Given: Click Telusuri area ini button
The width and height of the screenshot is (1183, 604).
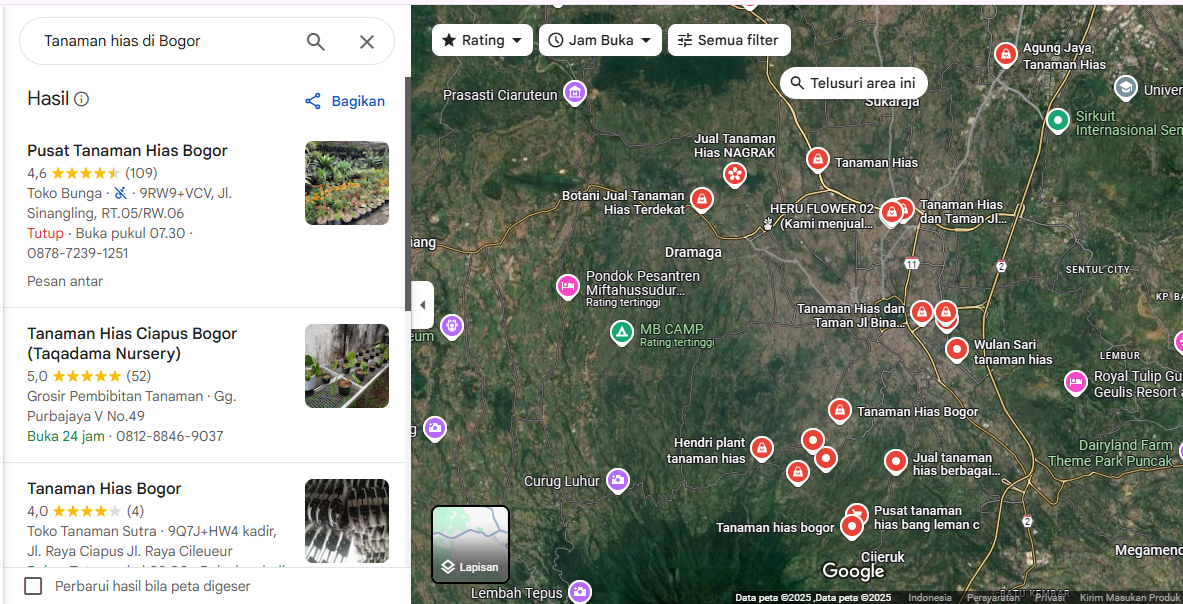Looking at the screenshot, I should pos(853,83).
